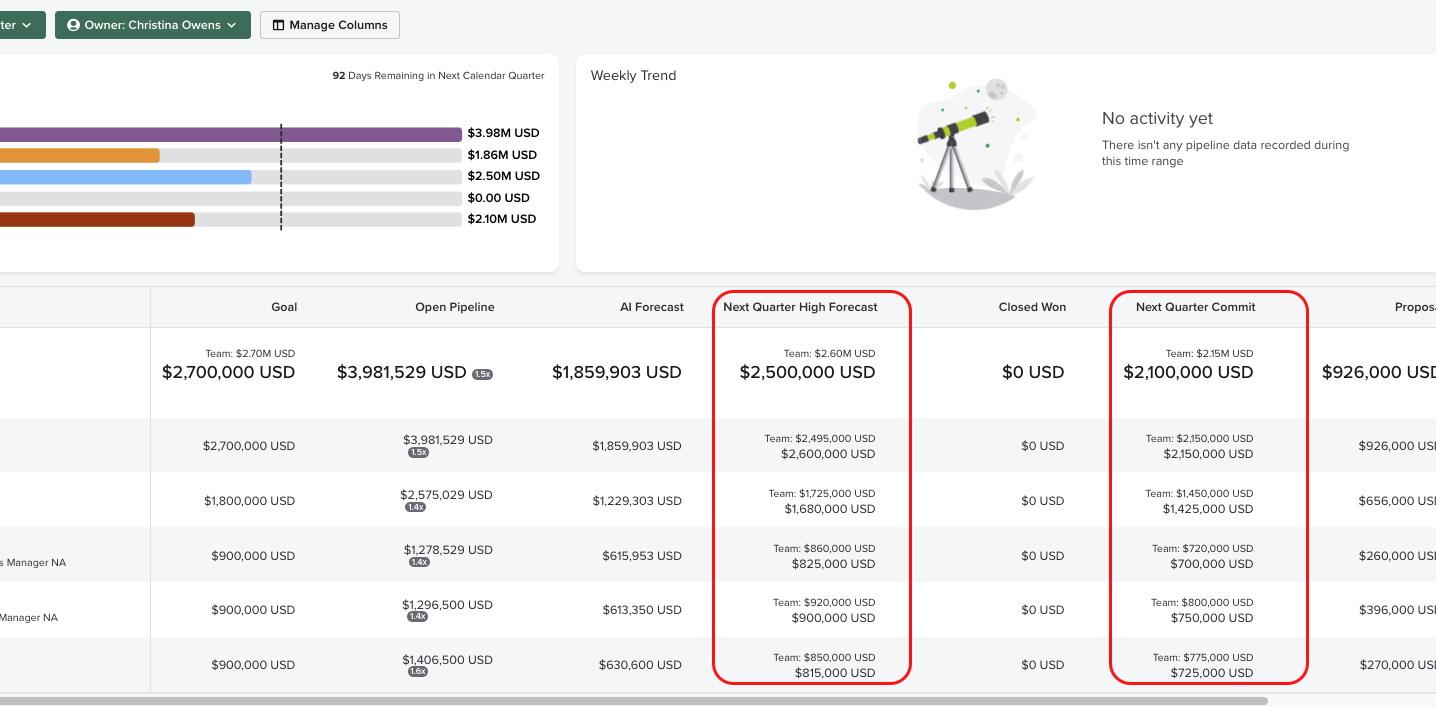Expand the Owner: Christina Owens dropdown chevron
1436x707 pixels.
(232, 25)
